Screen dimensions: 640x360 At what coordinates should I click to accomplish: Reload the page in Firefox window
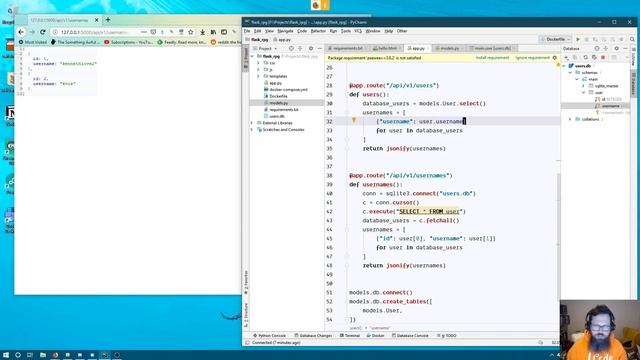coord(42,32)
